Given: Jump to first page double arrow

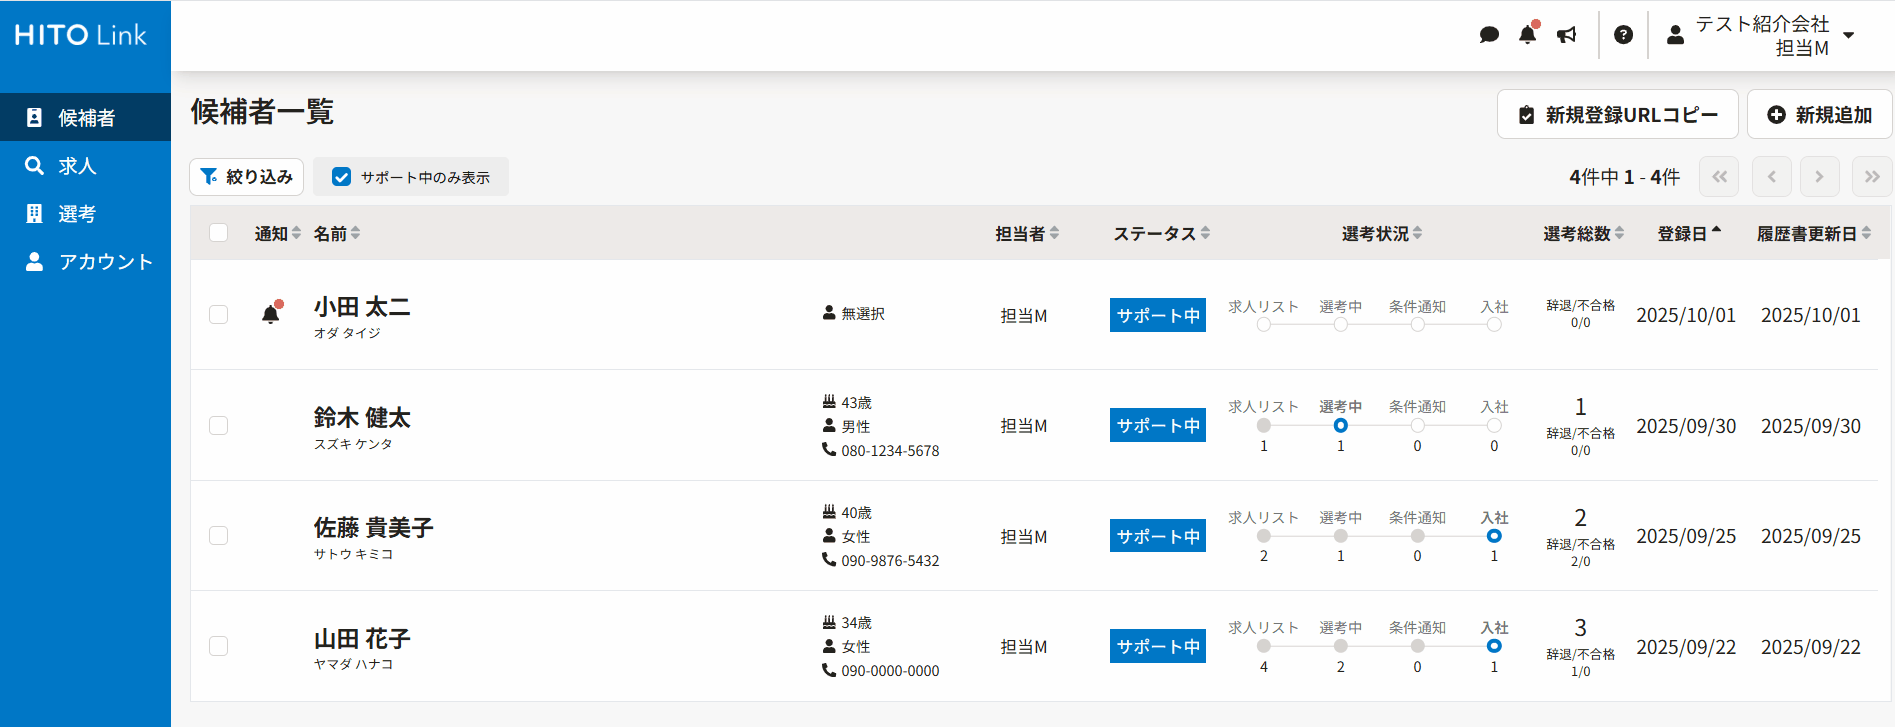Looking at the screenshot, I should pyautogui.click(x=1719, y=177).
